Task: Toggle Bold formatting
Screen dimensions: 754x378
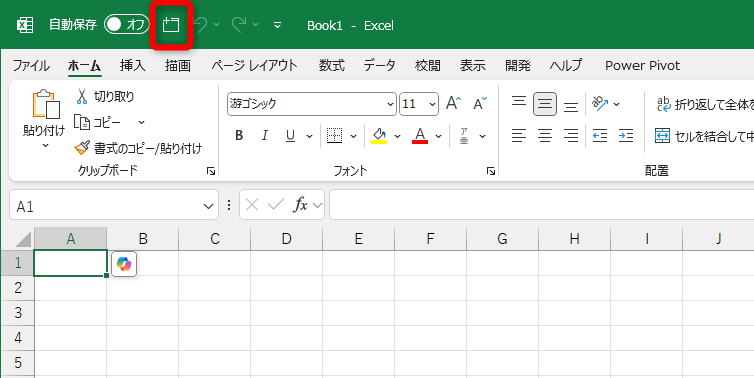Action: tap(239, 136)
